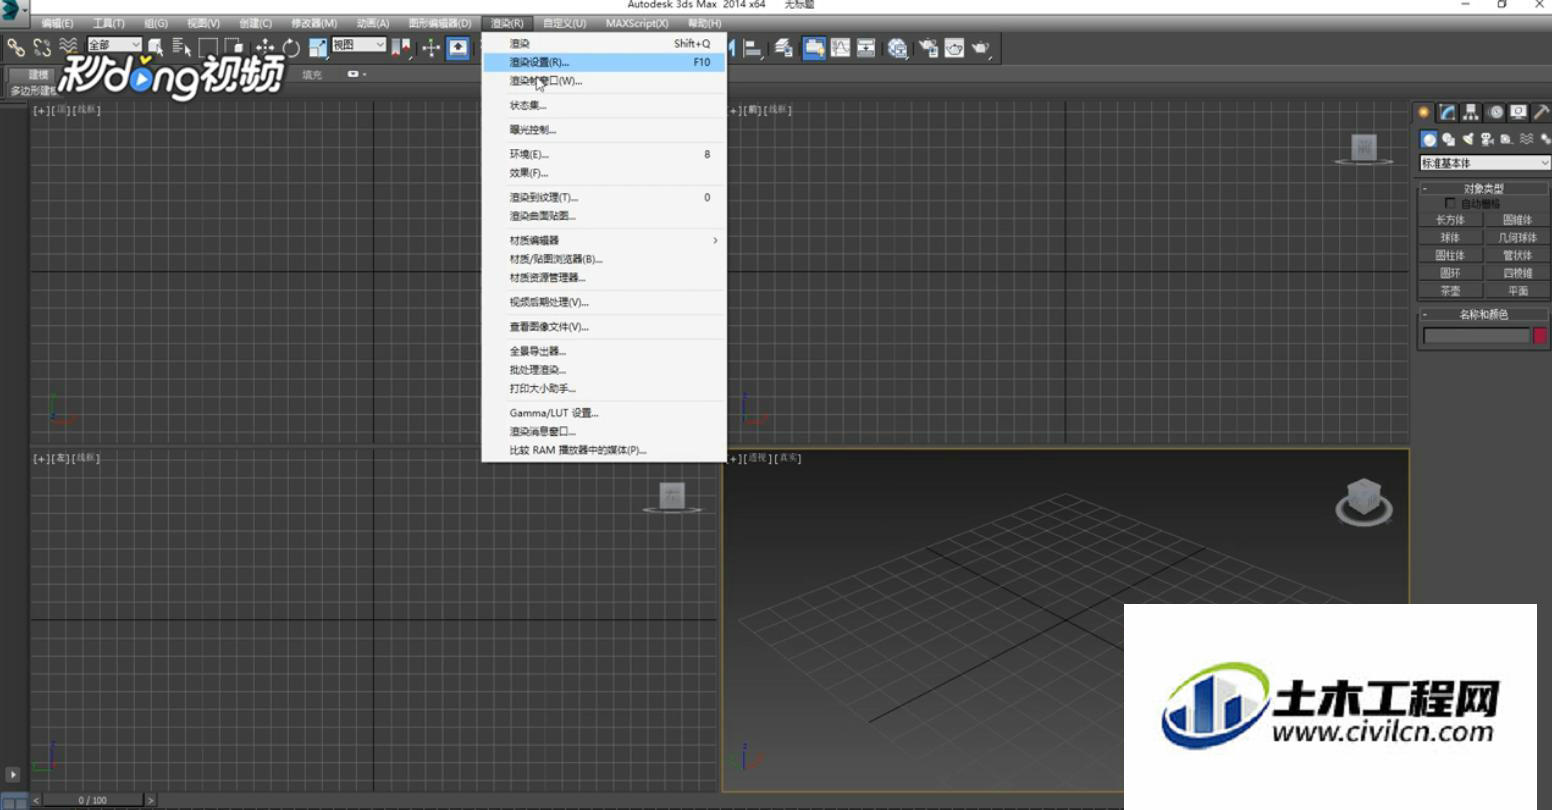Click the Select and Link chain icon
The height and width of the screenshot is (810, 1552).
(x=15, y=46)
